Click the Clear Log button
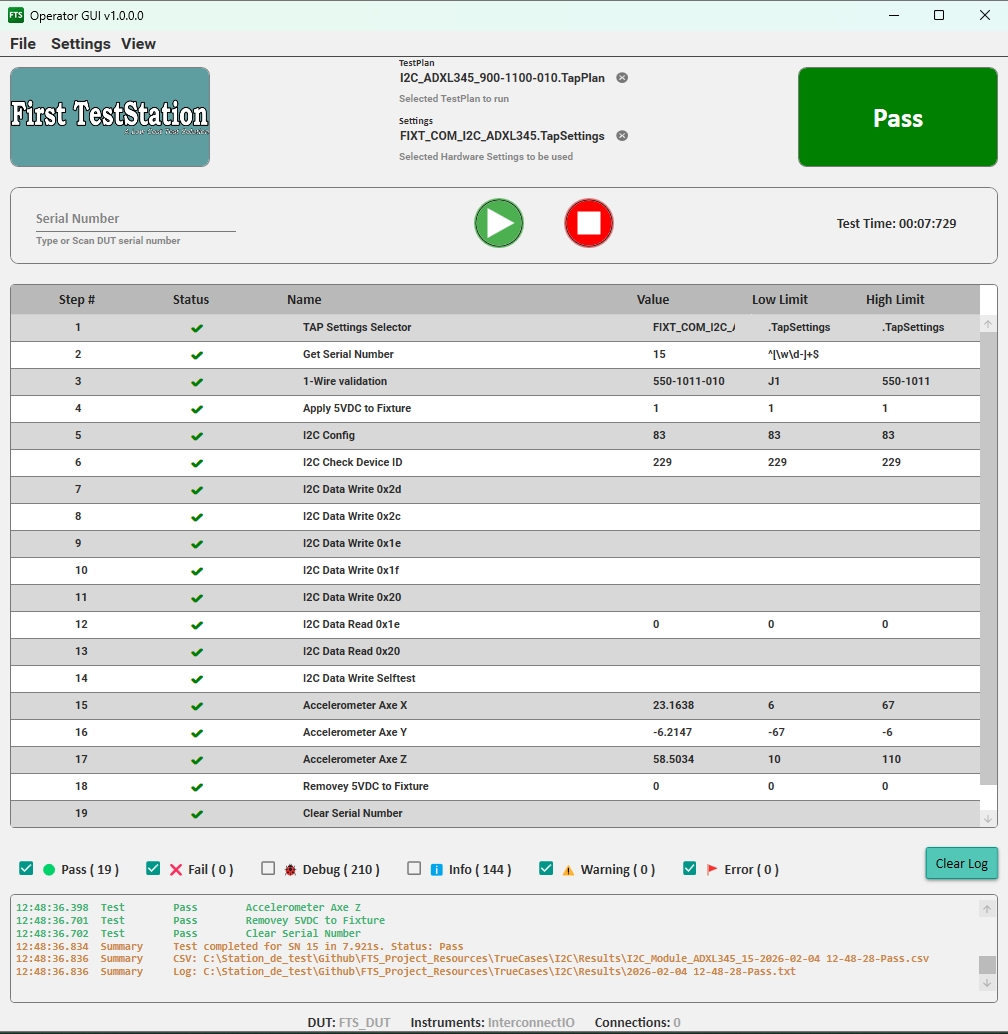 click(961, 863)
